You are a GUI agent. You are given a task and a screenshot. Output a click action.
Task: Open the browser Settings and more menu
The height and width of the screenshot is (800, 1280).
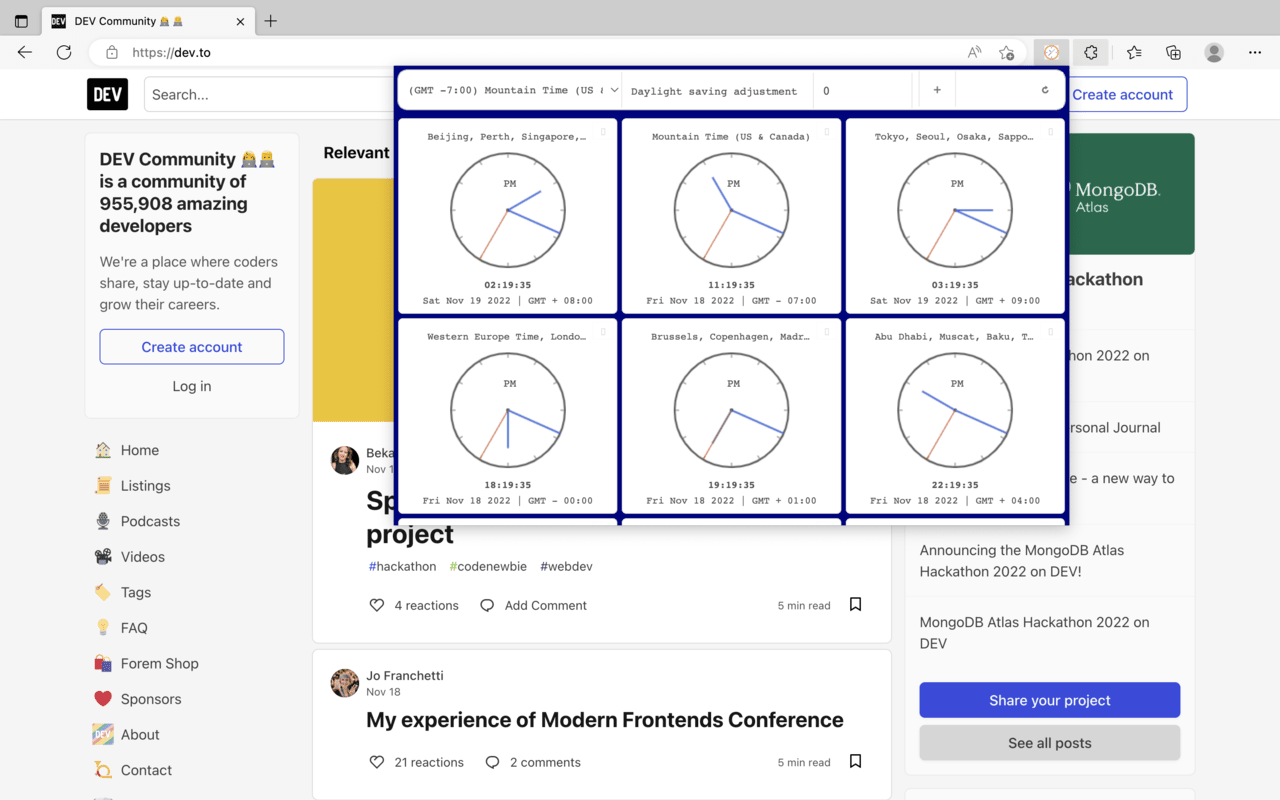pyautogui.click(x=1255, y=52)
